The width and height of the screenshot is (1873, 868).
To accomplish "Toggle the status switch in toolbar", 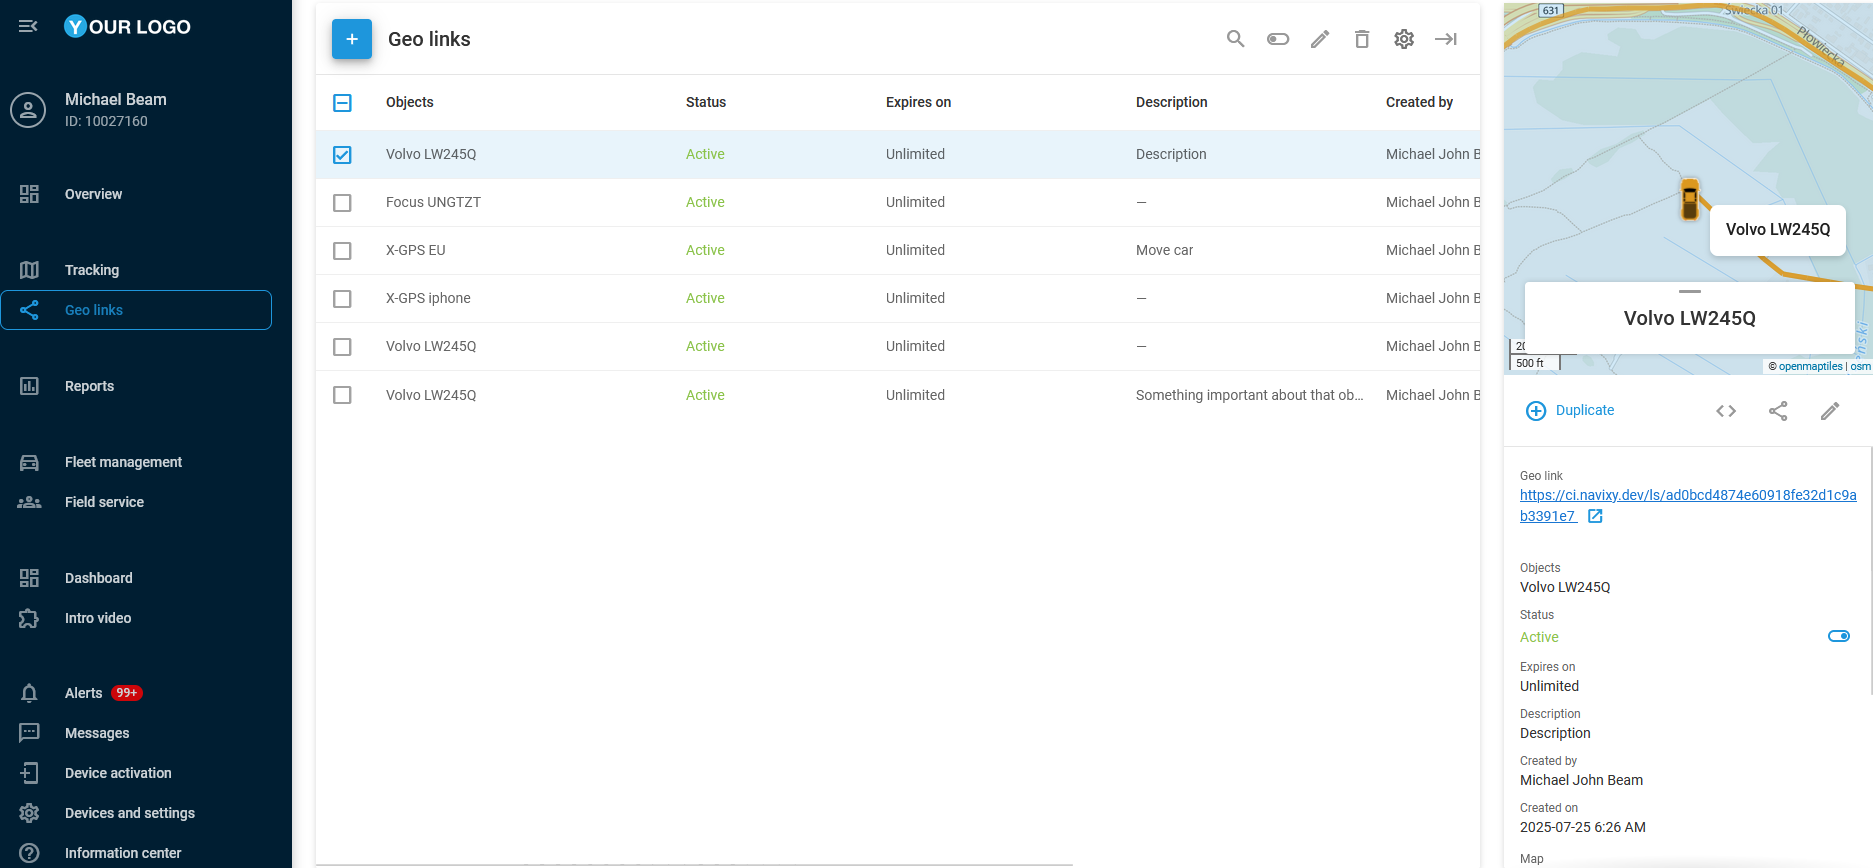I will 1278,39.
